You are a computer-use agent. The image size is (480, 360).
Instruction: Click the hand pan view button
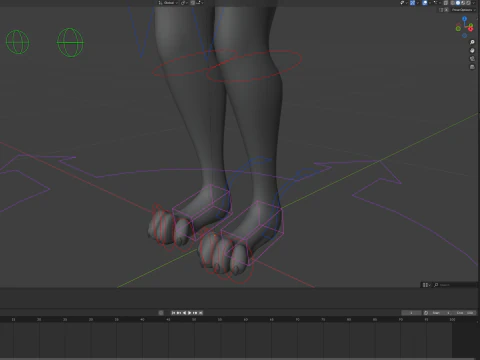point(472,50)
